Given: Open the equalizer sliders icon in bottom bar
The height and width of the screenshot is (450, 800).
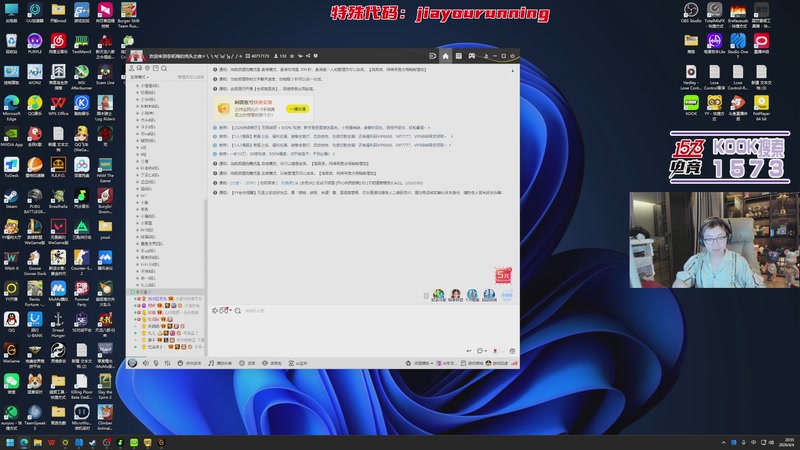Looking at the screenshot, I should coord(167,363).
